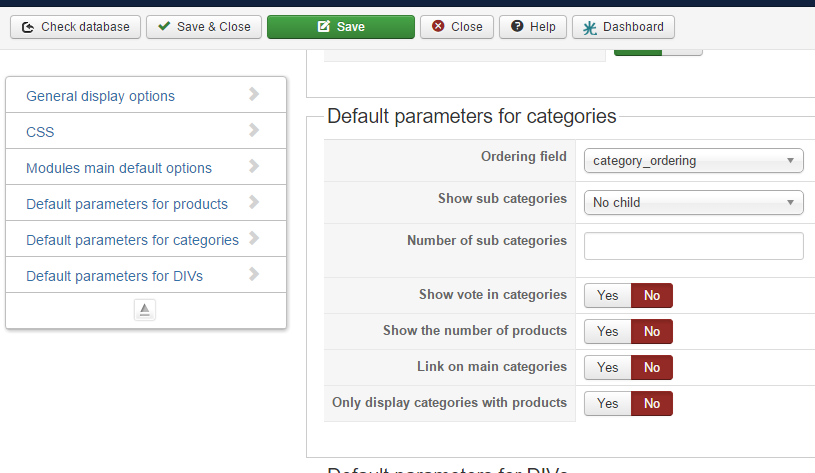Click chevron icon beside CSS menu entry
This screenshot has width=815, height=473.
pyautogui.click(x=254, y=130)
